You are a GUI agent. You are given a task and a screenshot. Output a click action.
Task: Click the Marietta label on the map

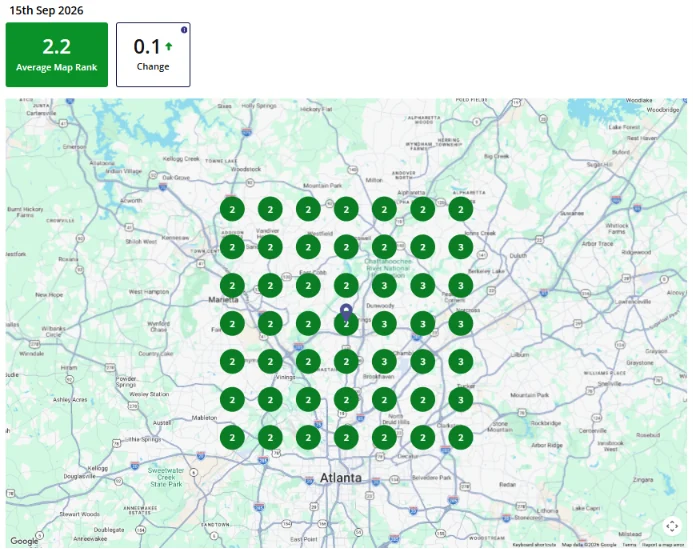[x=223, y=300]
